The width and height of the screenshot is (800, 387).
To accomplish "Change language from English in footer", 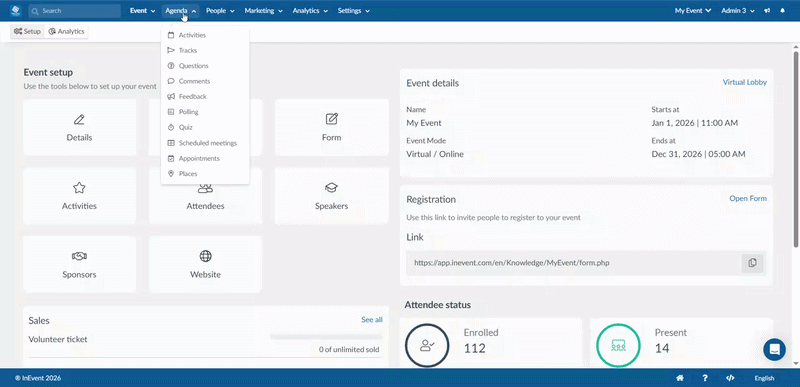I will 764,378.
